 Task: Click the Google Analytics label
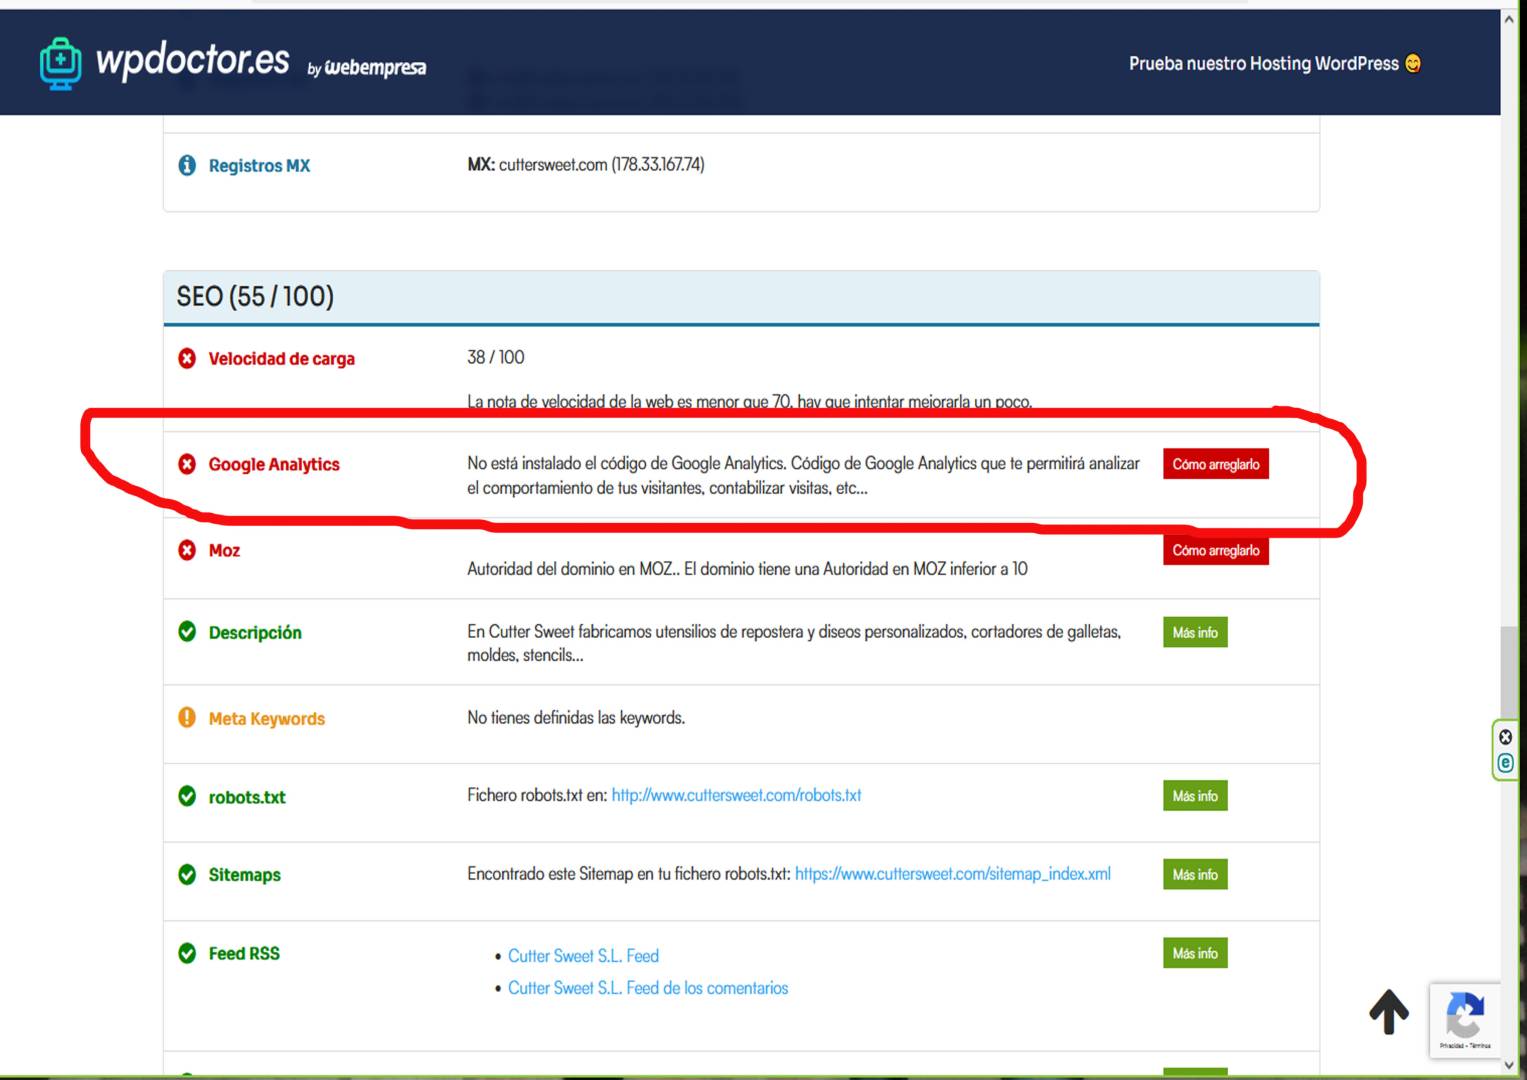[x=274, y=464]
